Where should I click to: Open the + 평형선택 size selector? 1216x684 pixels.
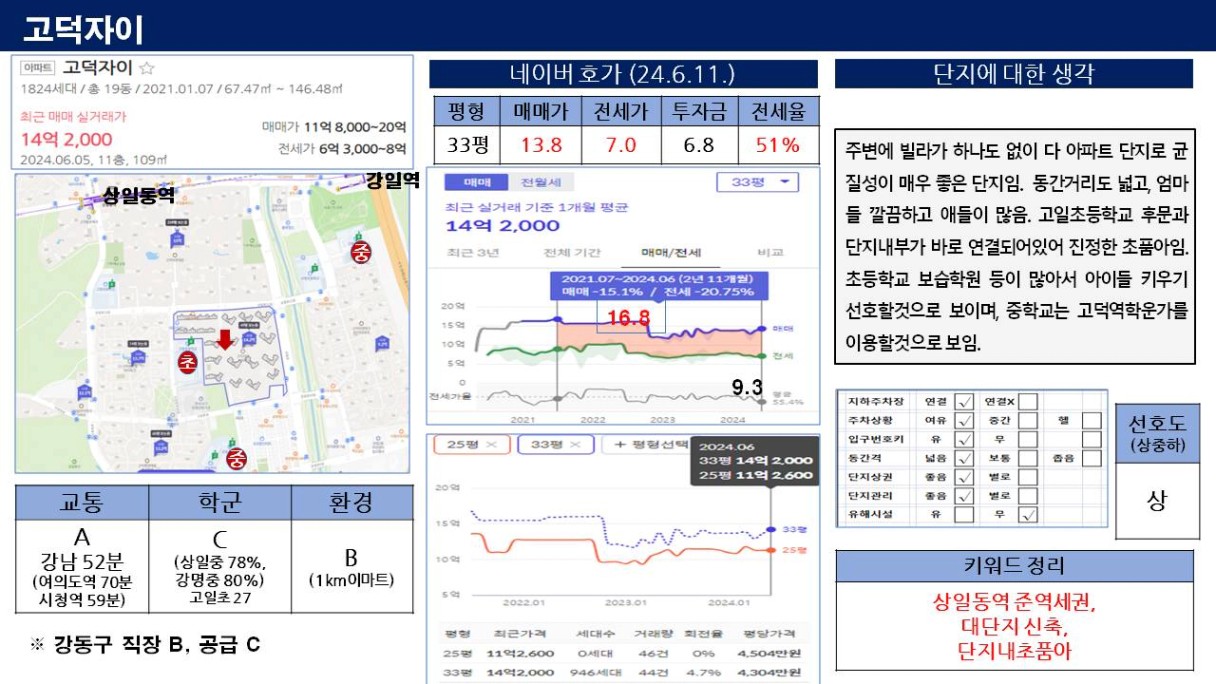(648, 444)
